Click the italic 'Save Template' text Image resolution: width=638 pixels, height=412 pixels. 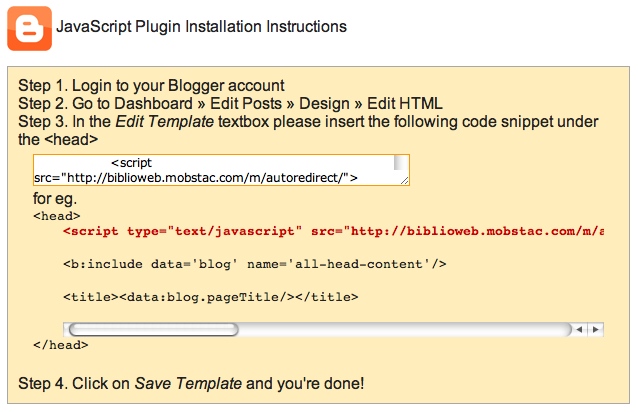point(188,383)
